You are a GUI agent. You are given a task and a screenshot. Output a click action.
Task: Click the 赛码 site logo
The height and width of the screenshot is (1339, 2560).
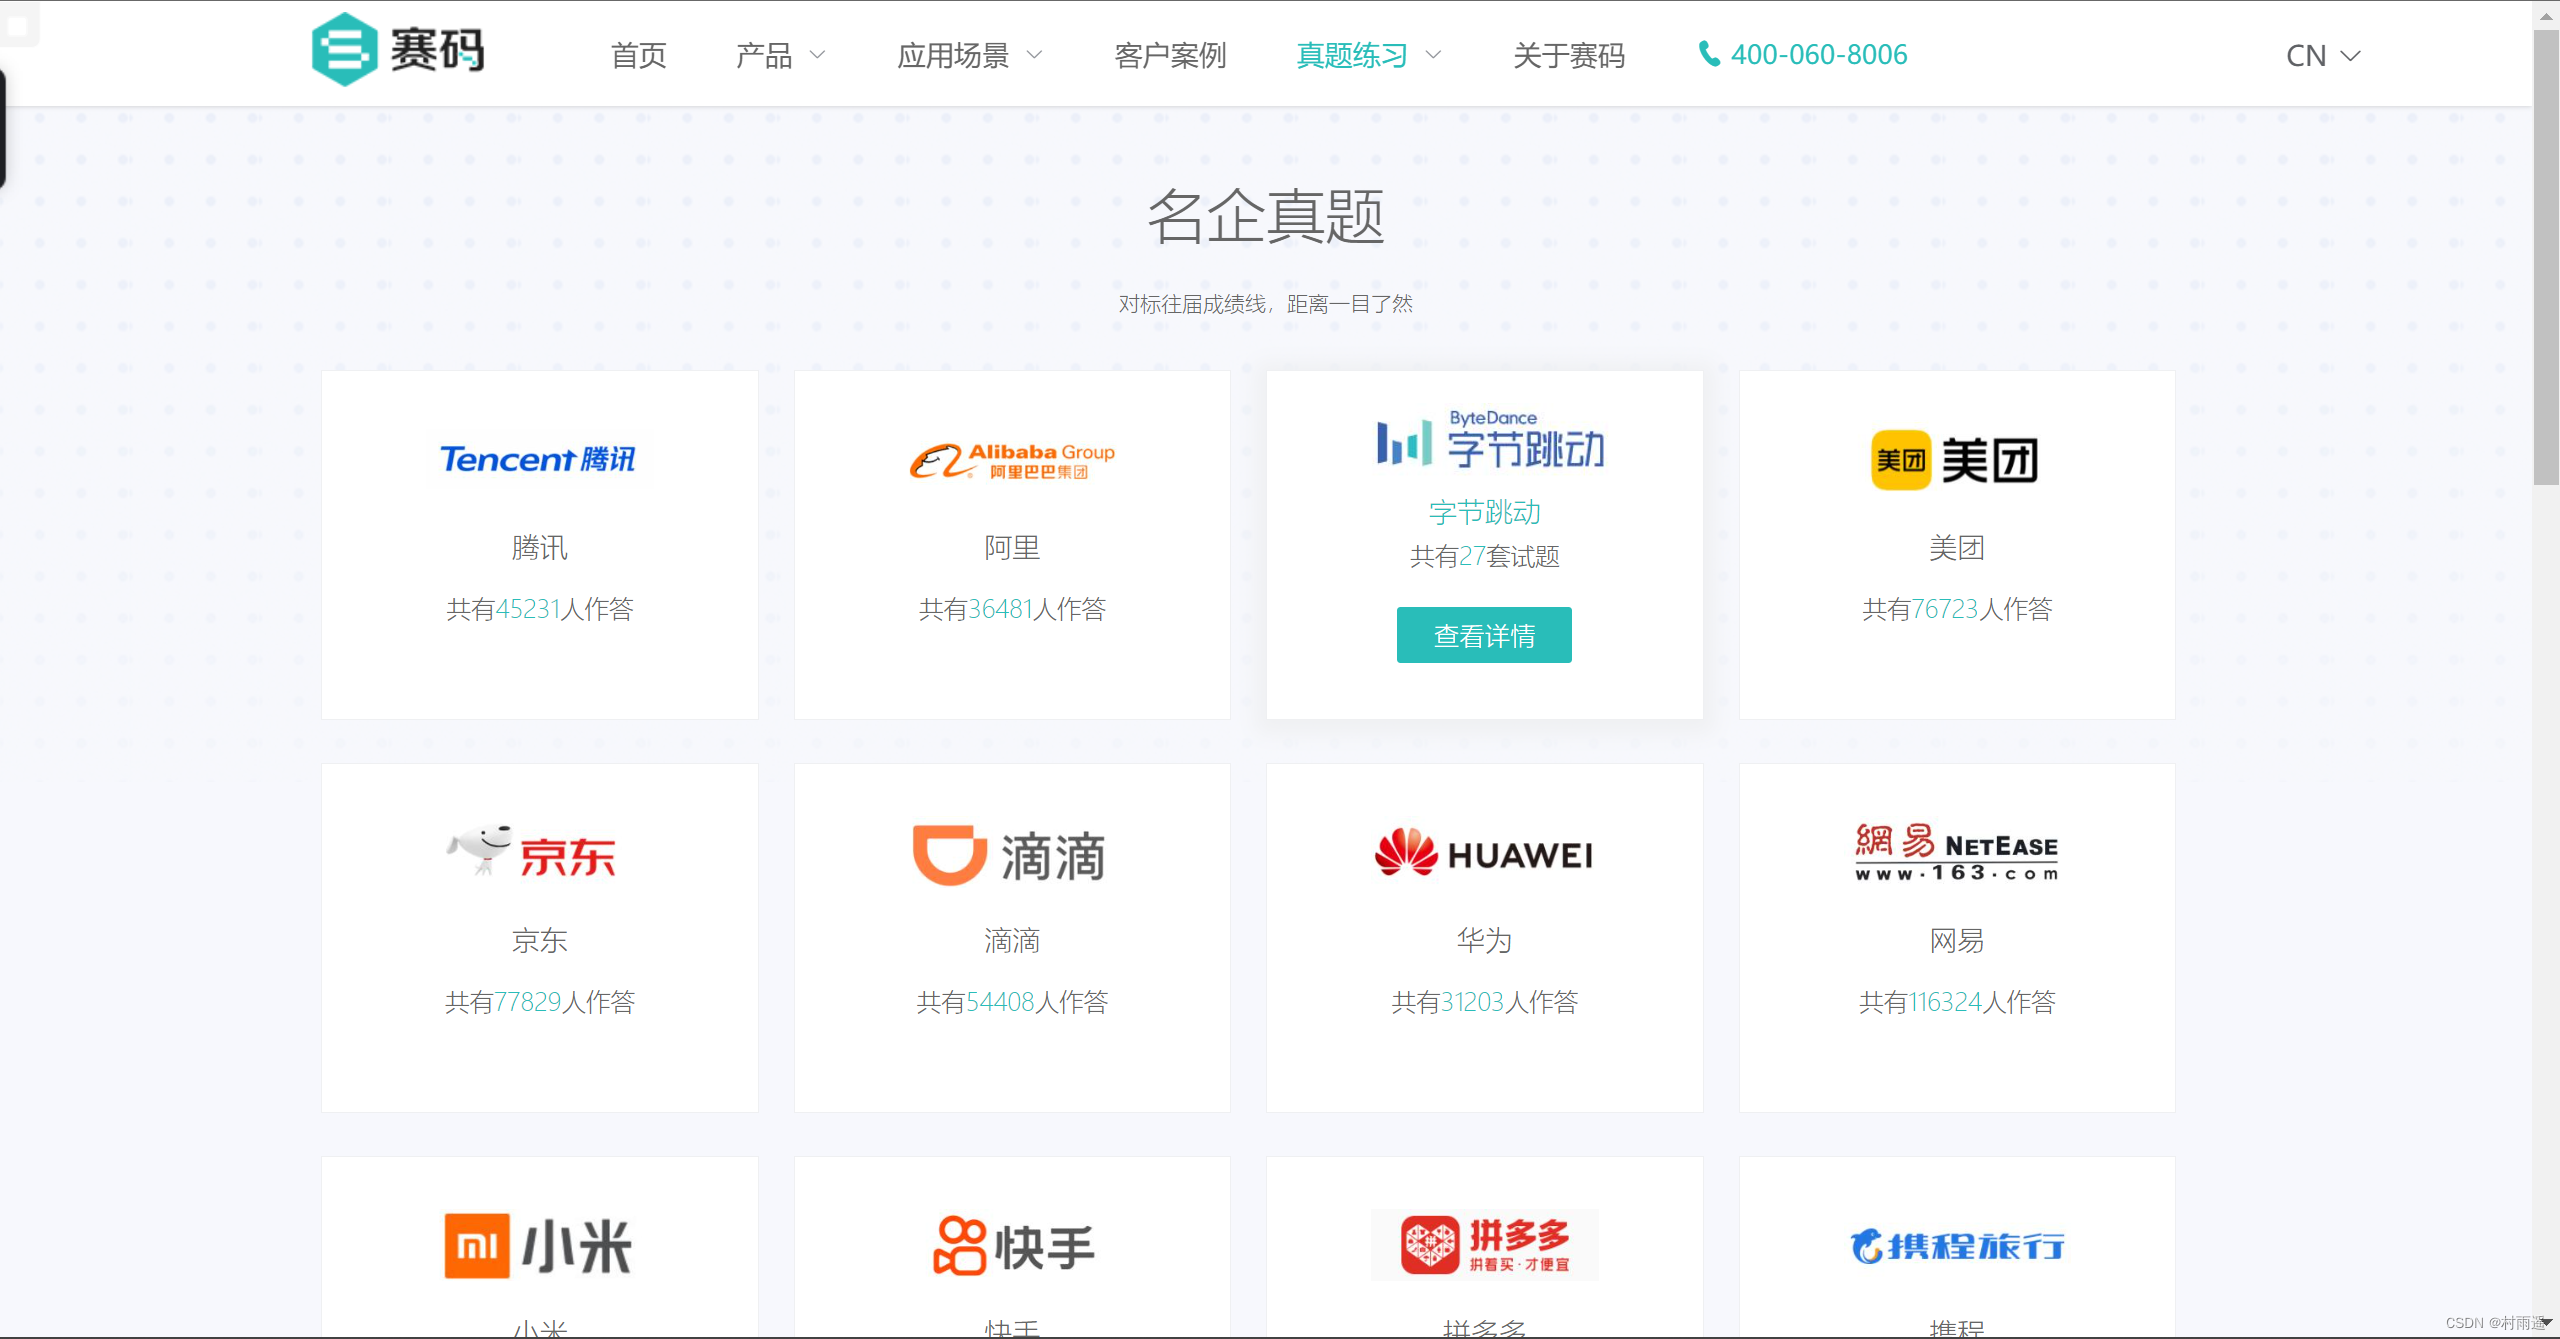[398, 50]
